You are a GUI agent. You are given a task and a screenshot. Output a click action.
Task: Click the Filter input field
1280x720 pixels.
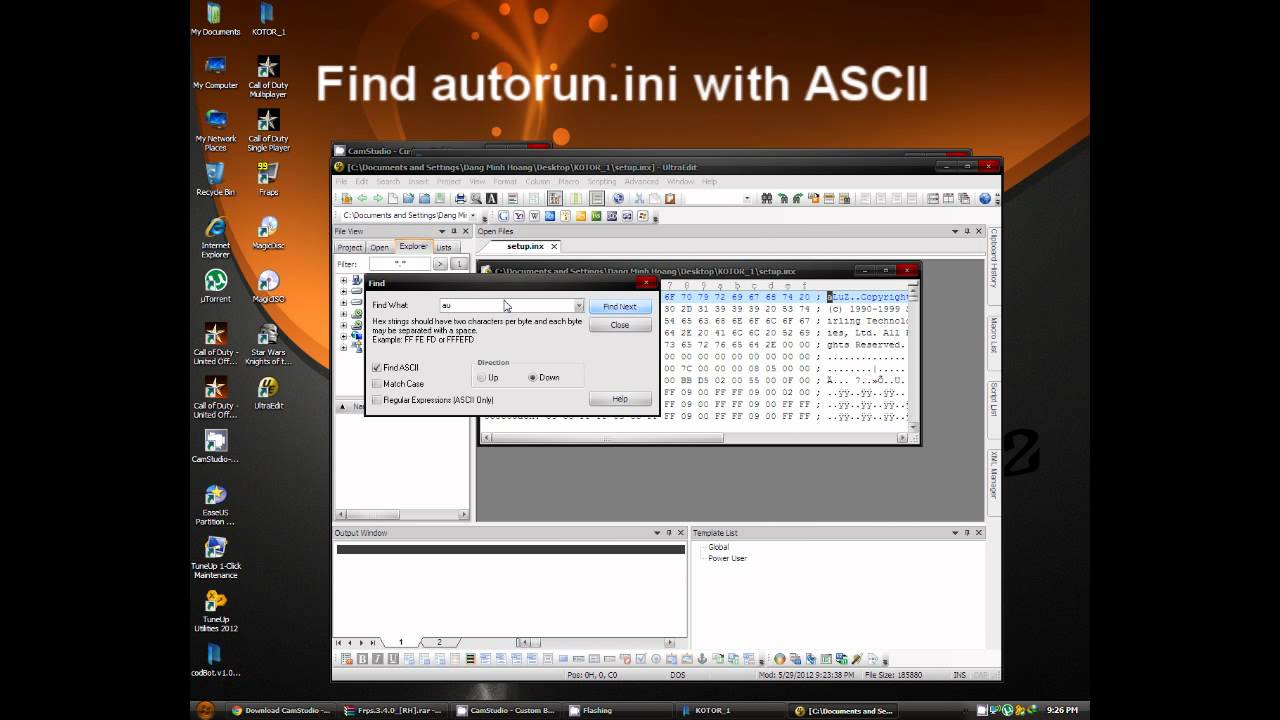[x=400, y=264]
